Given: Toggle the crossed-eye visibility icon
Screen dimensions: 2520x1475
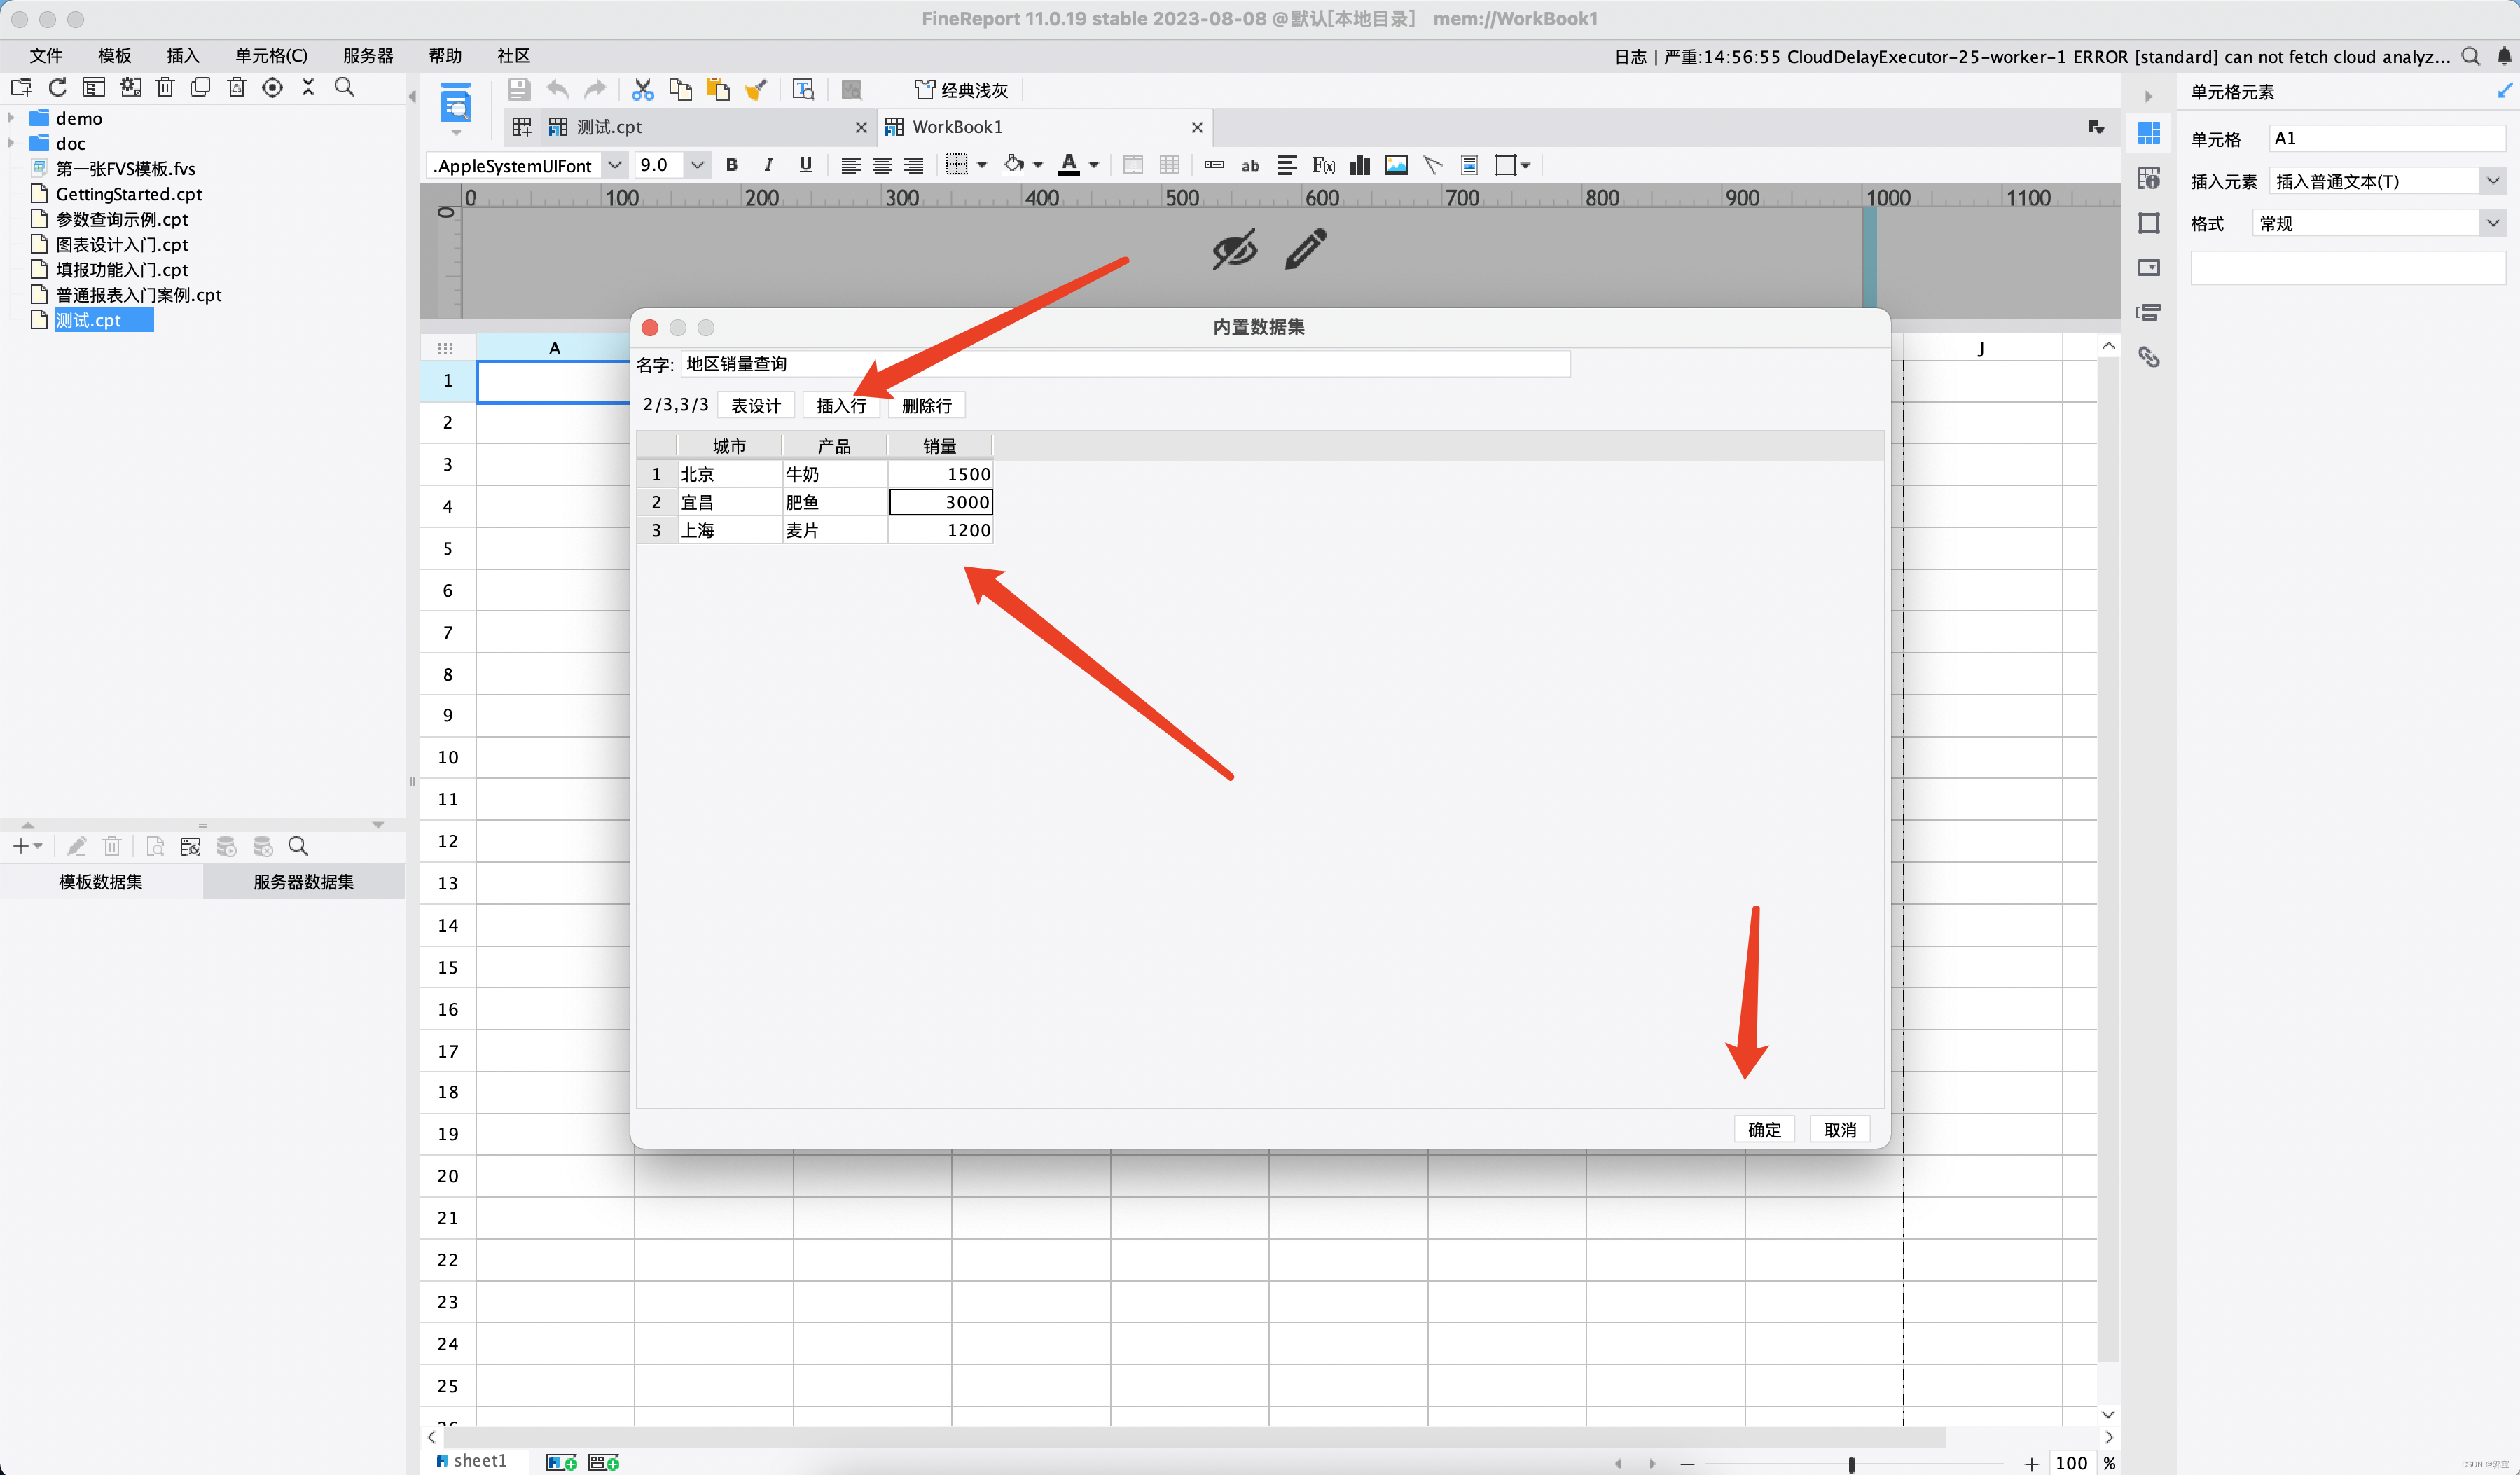Looking at the screenshot, I should [1234, 250].
